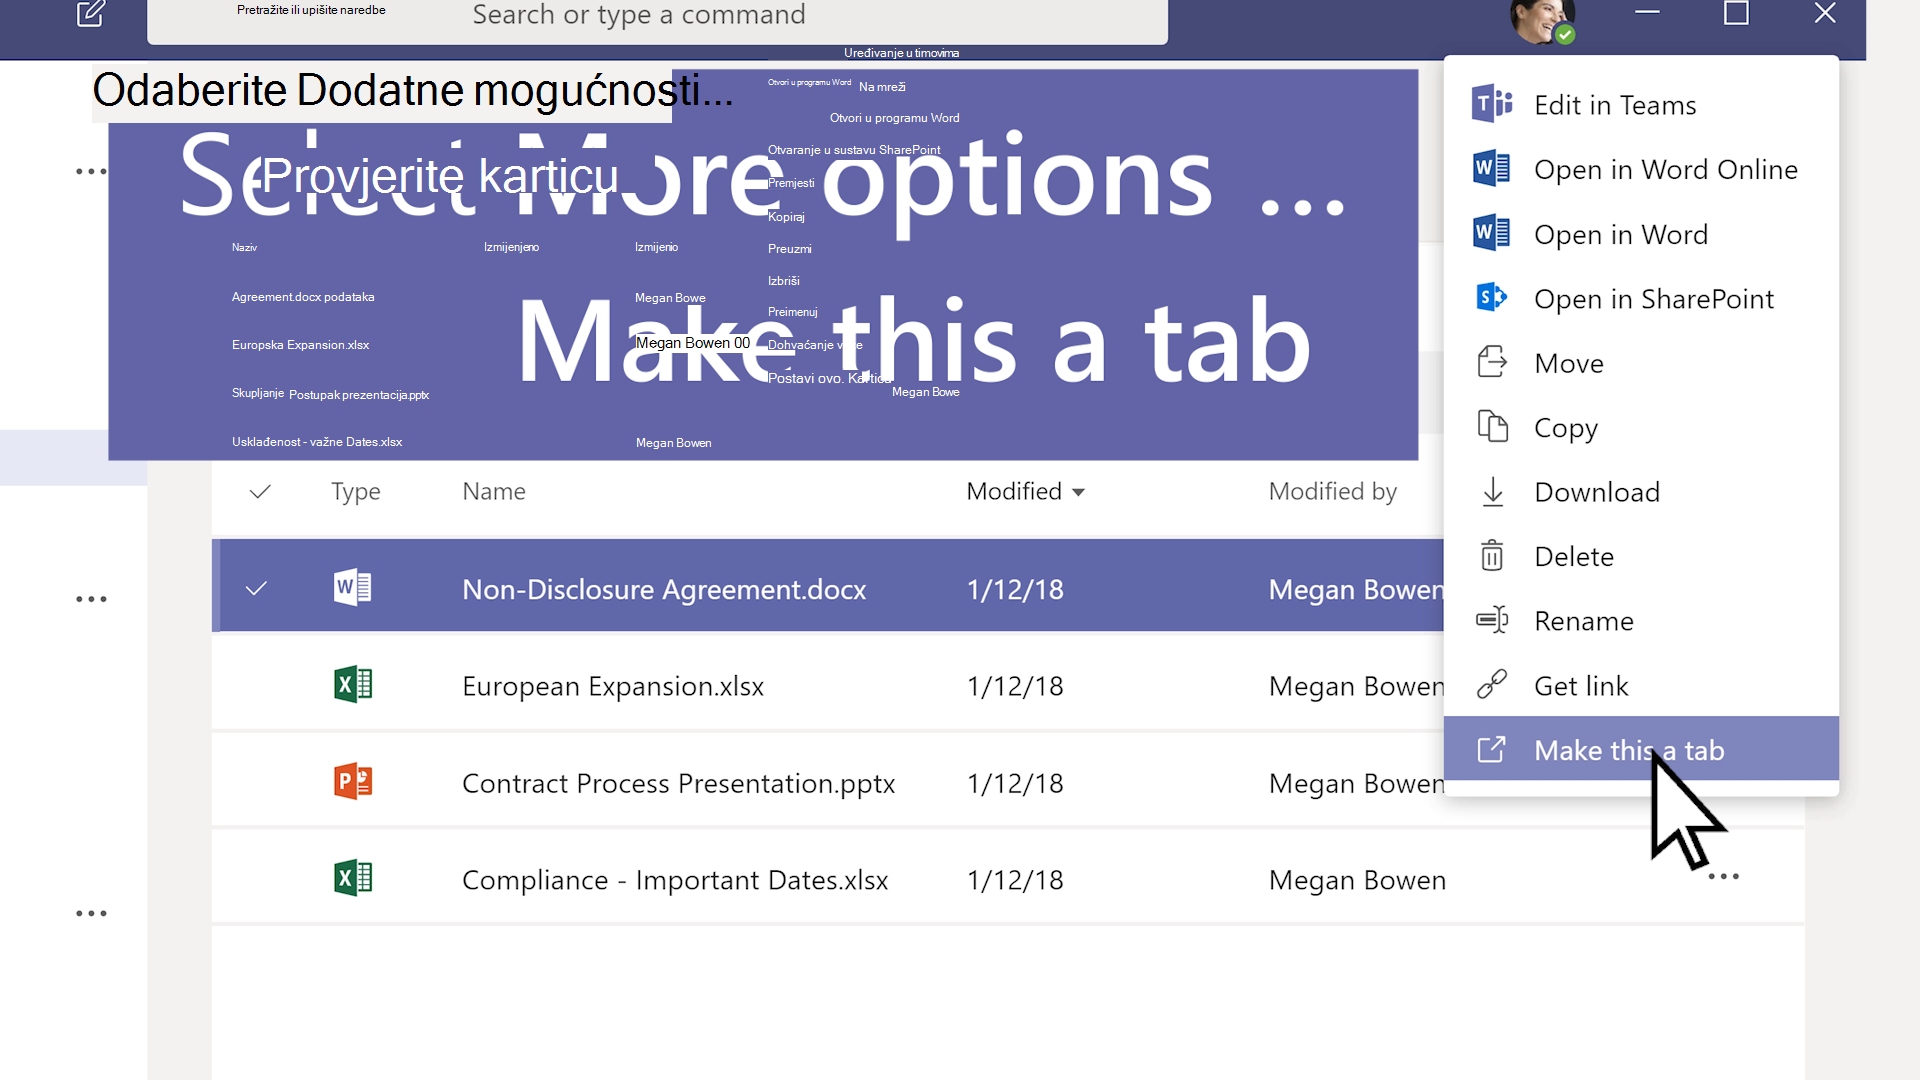Select Make this a tab option
Screen dimensions: 1920x1080
[1629, 750]
